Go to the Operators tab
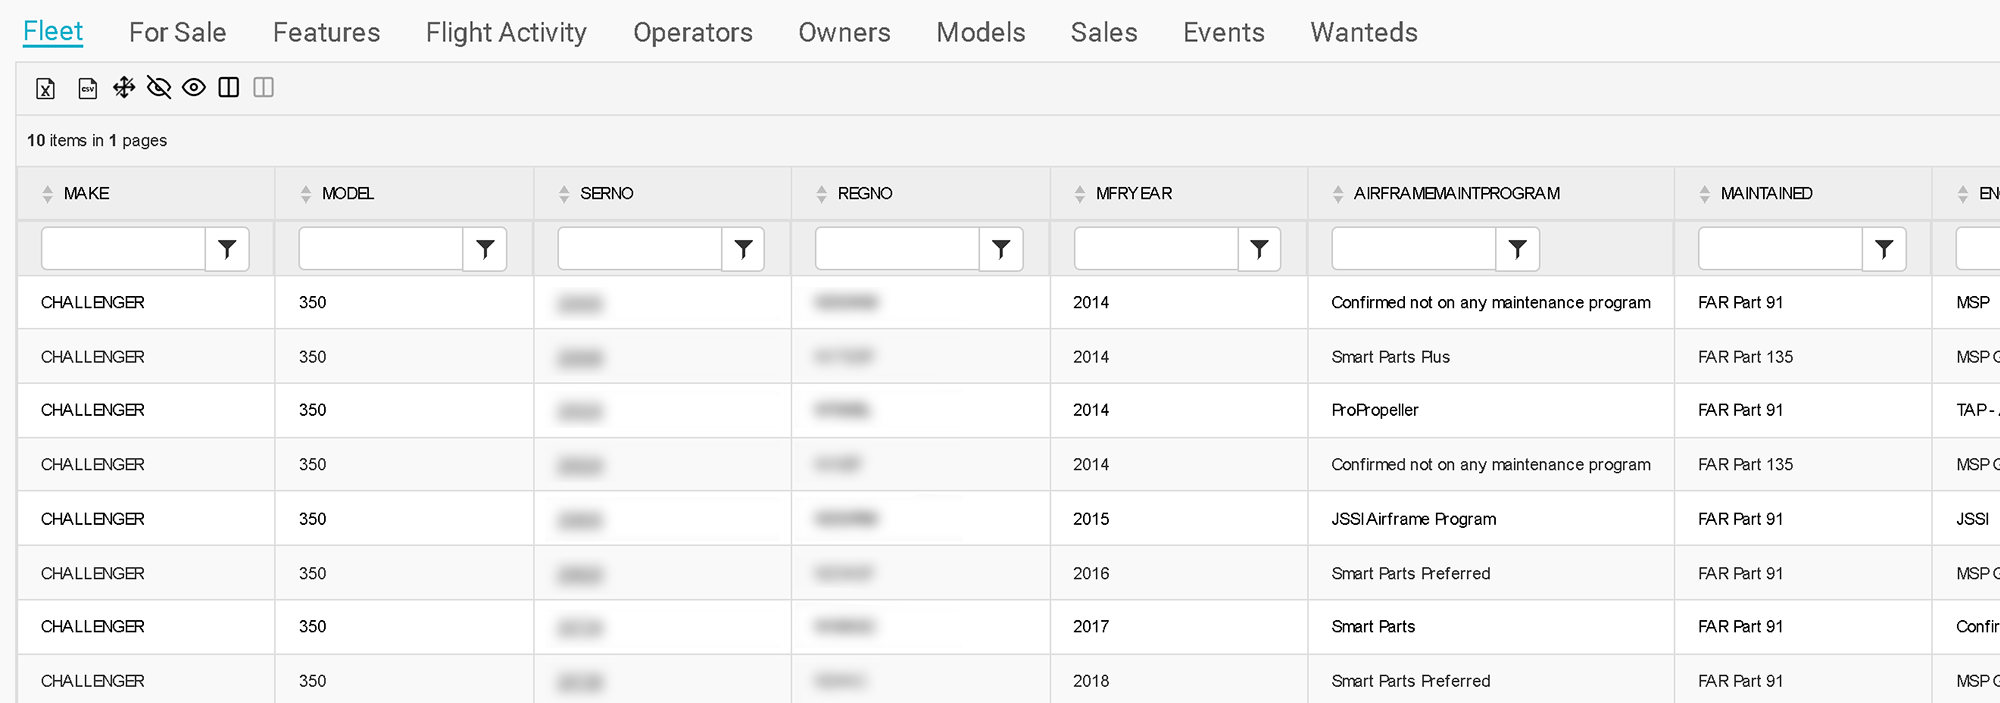Screen dimensions: 2000x703 click(693, 32)
